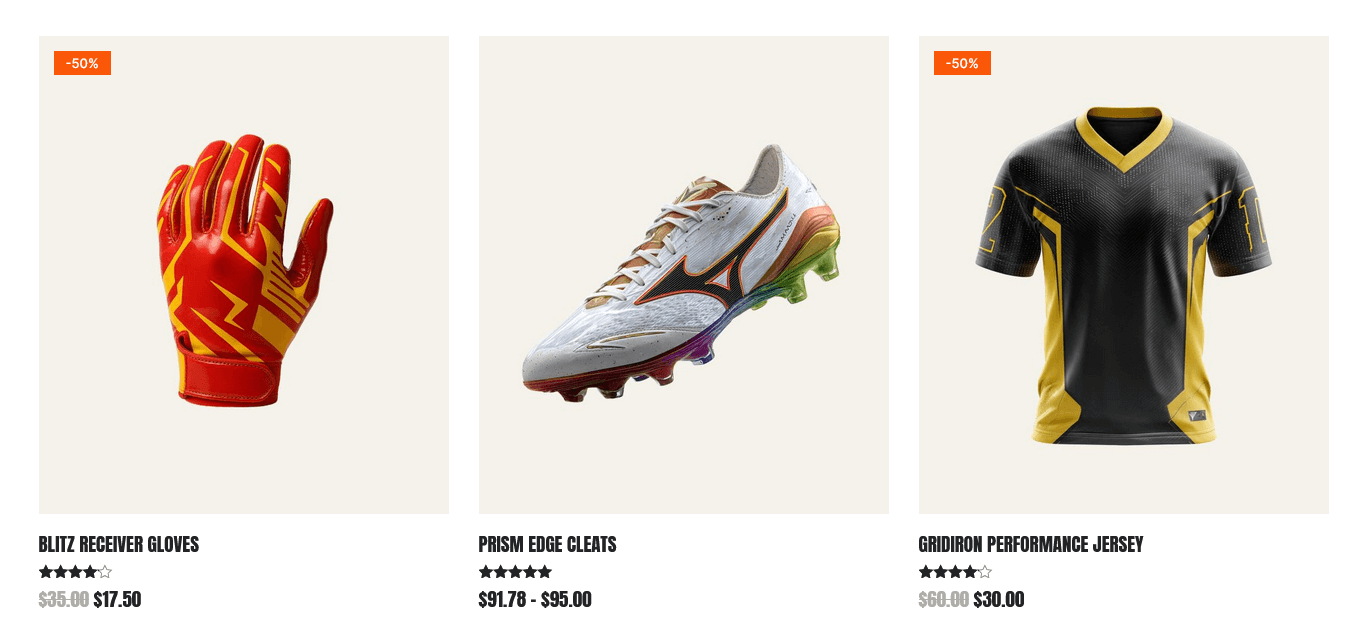Image resolution: width=1366 pixels, height=642 pixels.
Task: Click the star rating under Blitz Receiver Gloves
Action: coord(75,572)
